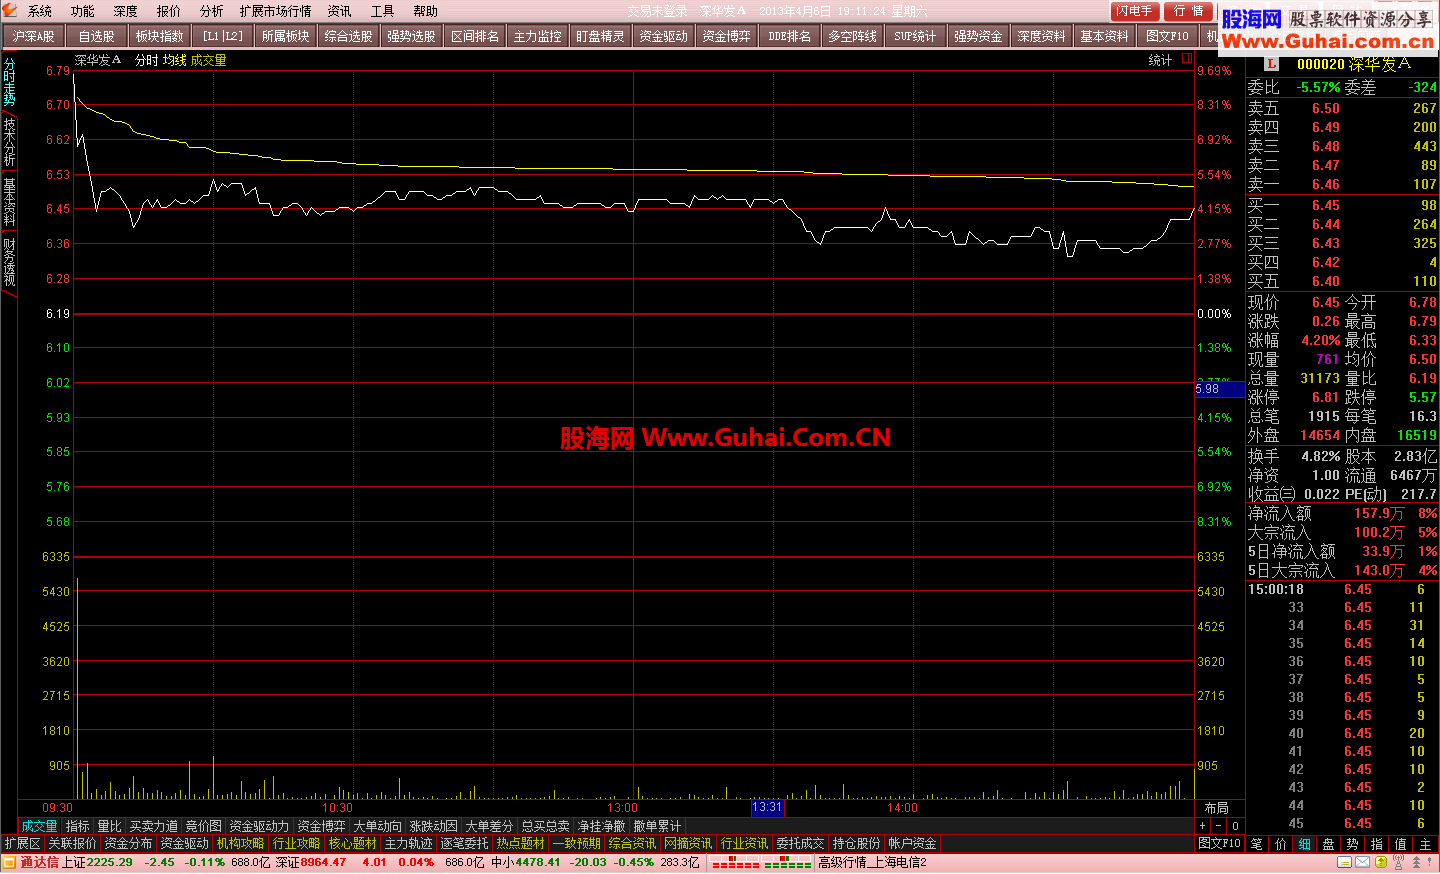Viewport: 1440px width, 874px height.
Task: Click the red-green market breadth indicator
Action: point(762,862)
